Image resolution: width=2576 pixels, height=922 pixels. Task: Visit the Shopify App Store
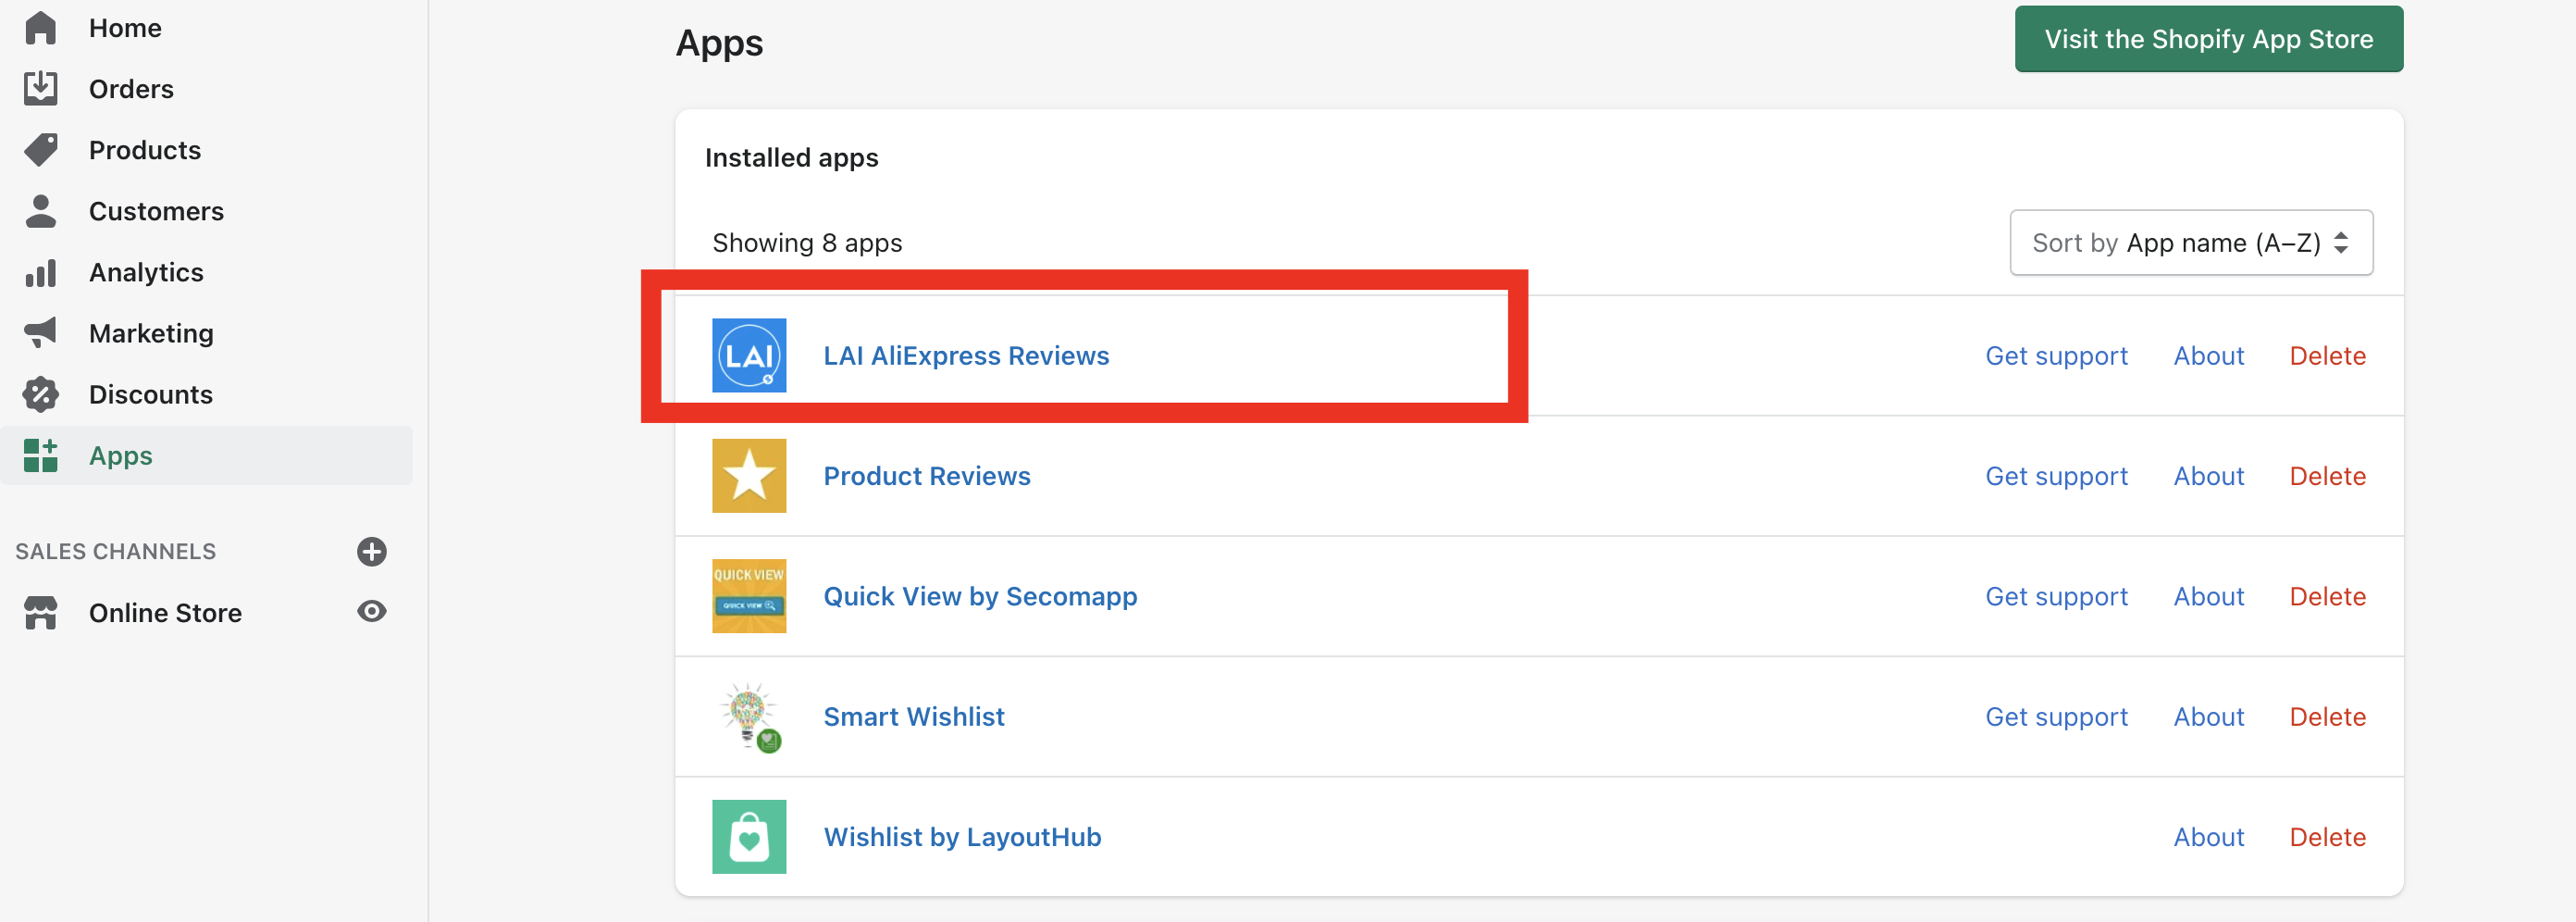[2208, 39]
